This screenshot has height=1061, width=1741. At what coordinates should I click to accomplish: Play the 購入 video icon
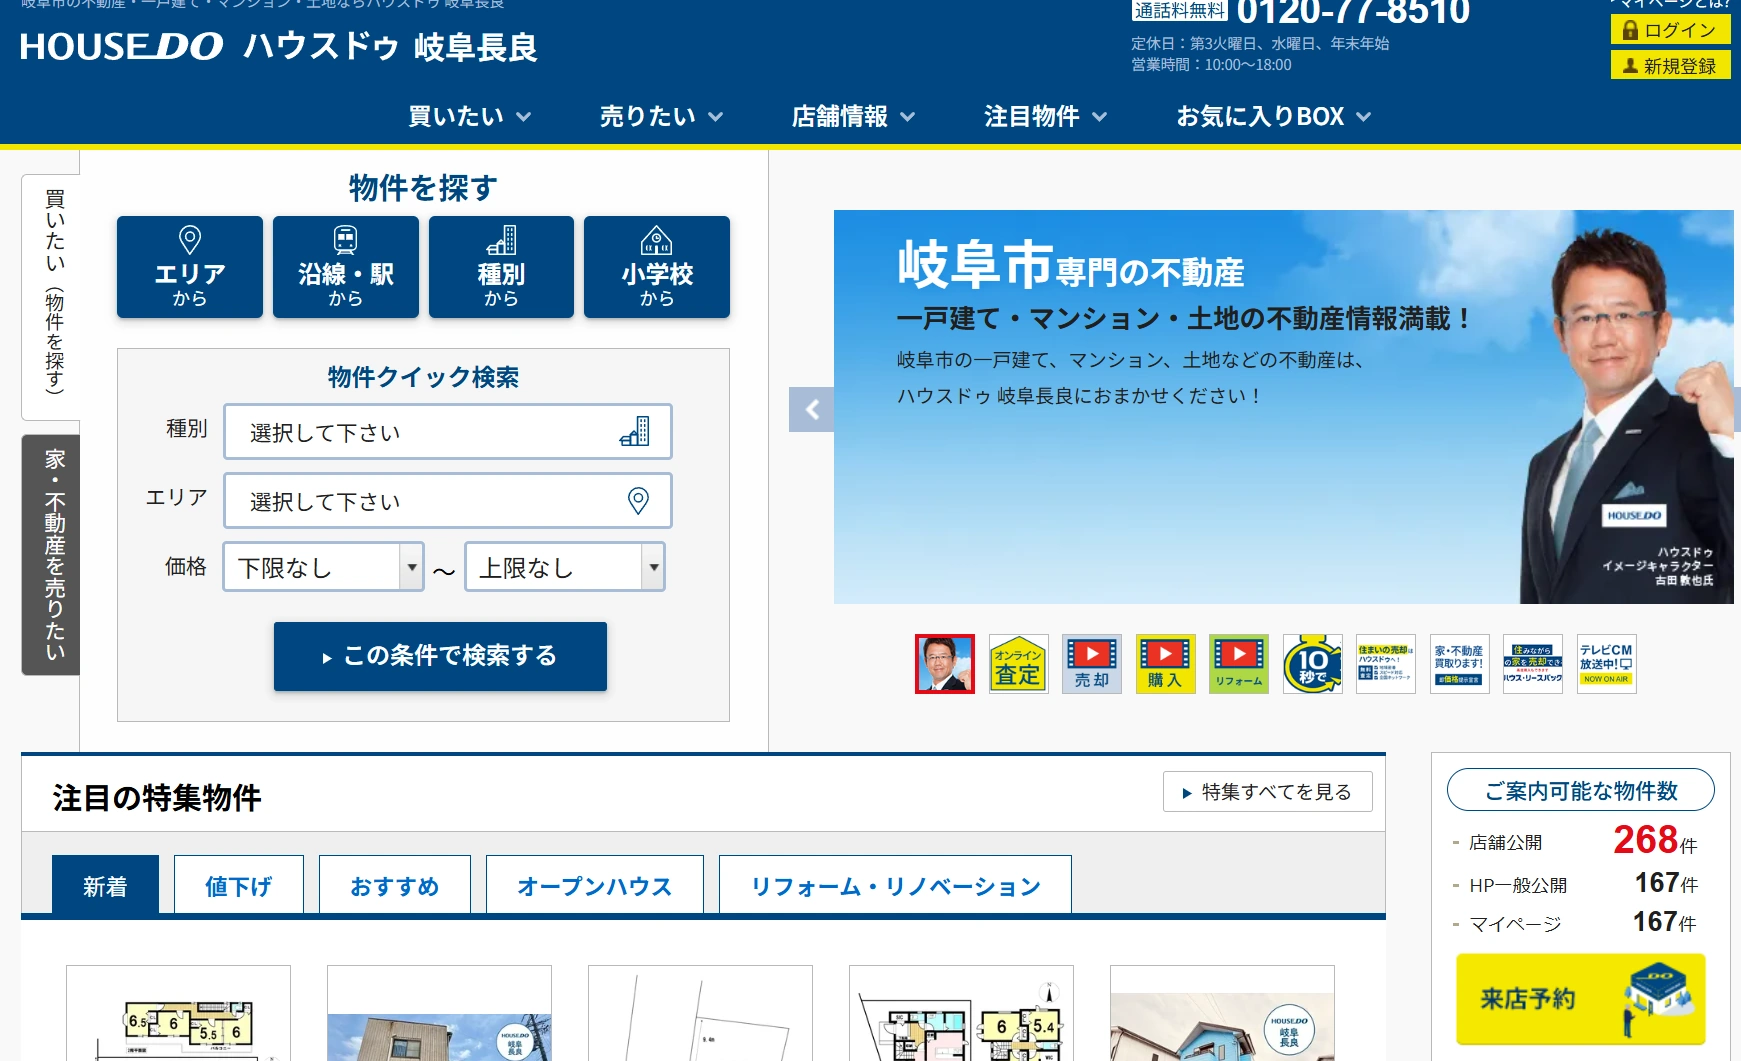pyautogui.click(x=1165, y=664)
